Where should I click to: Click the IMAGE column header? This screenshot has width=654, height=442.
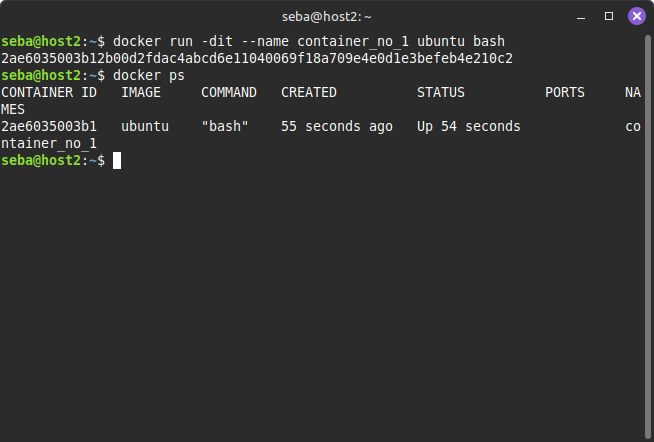pos(141,92)
